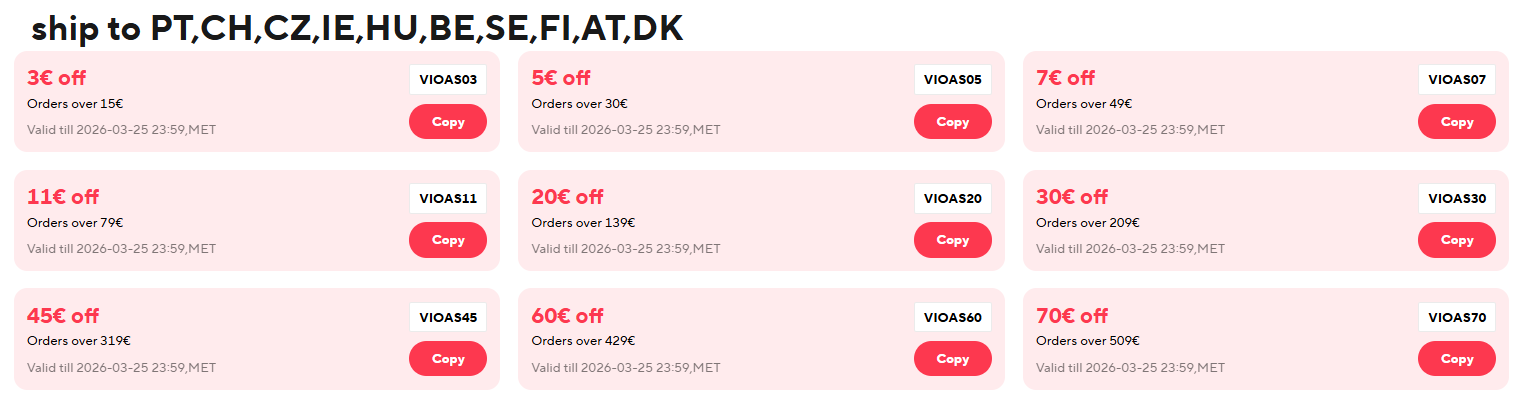Select the VIOAS60 code box
This screenshot has width=1520, height=401.
pyautogui.click(x=952, y=318)
